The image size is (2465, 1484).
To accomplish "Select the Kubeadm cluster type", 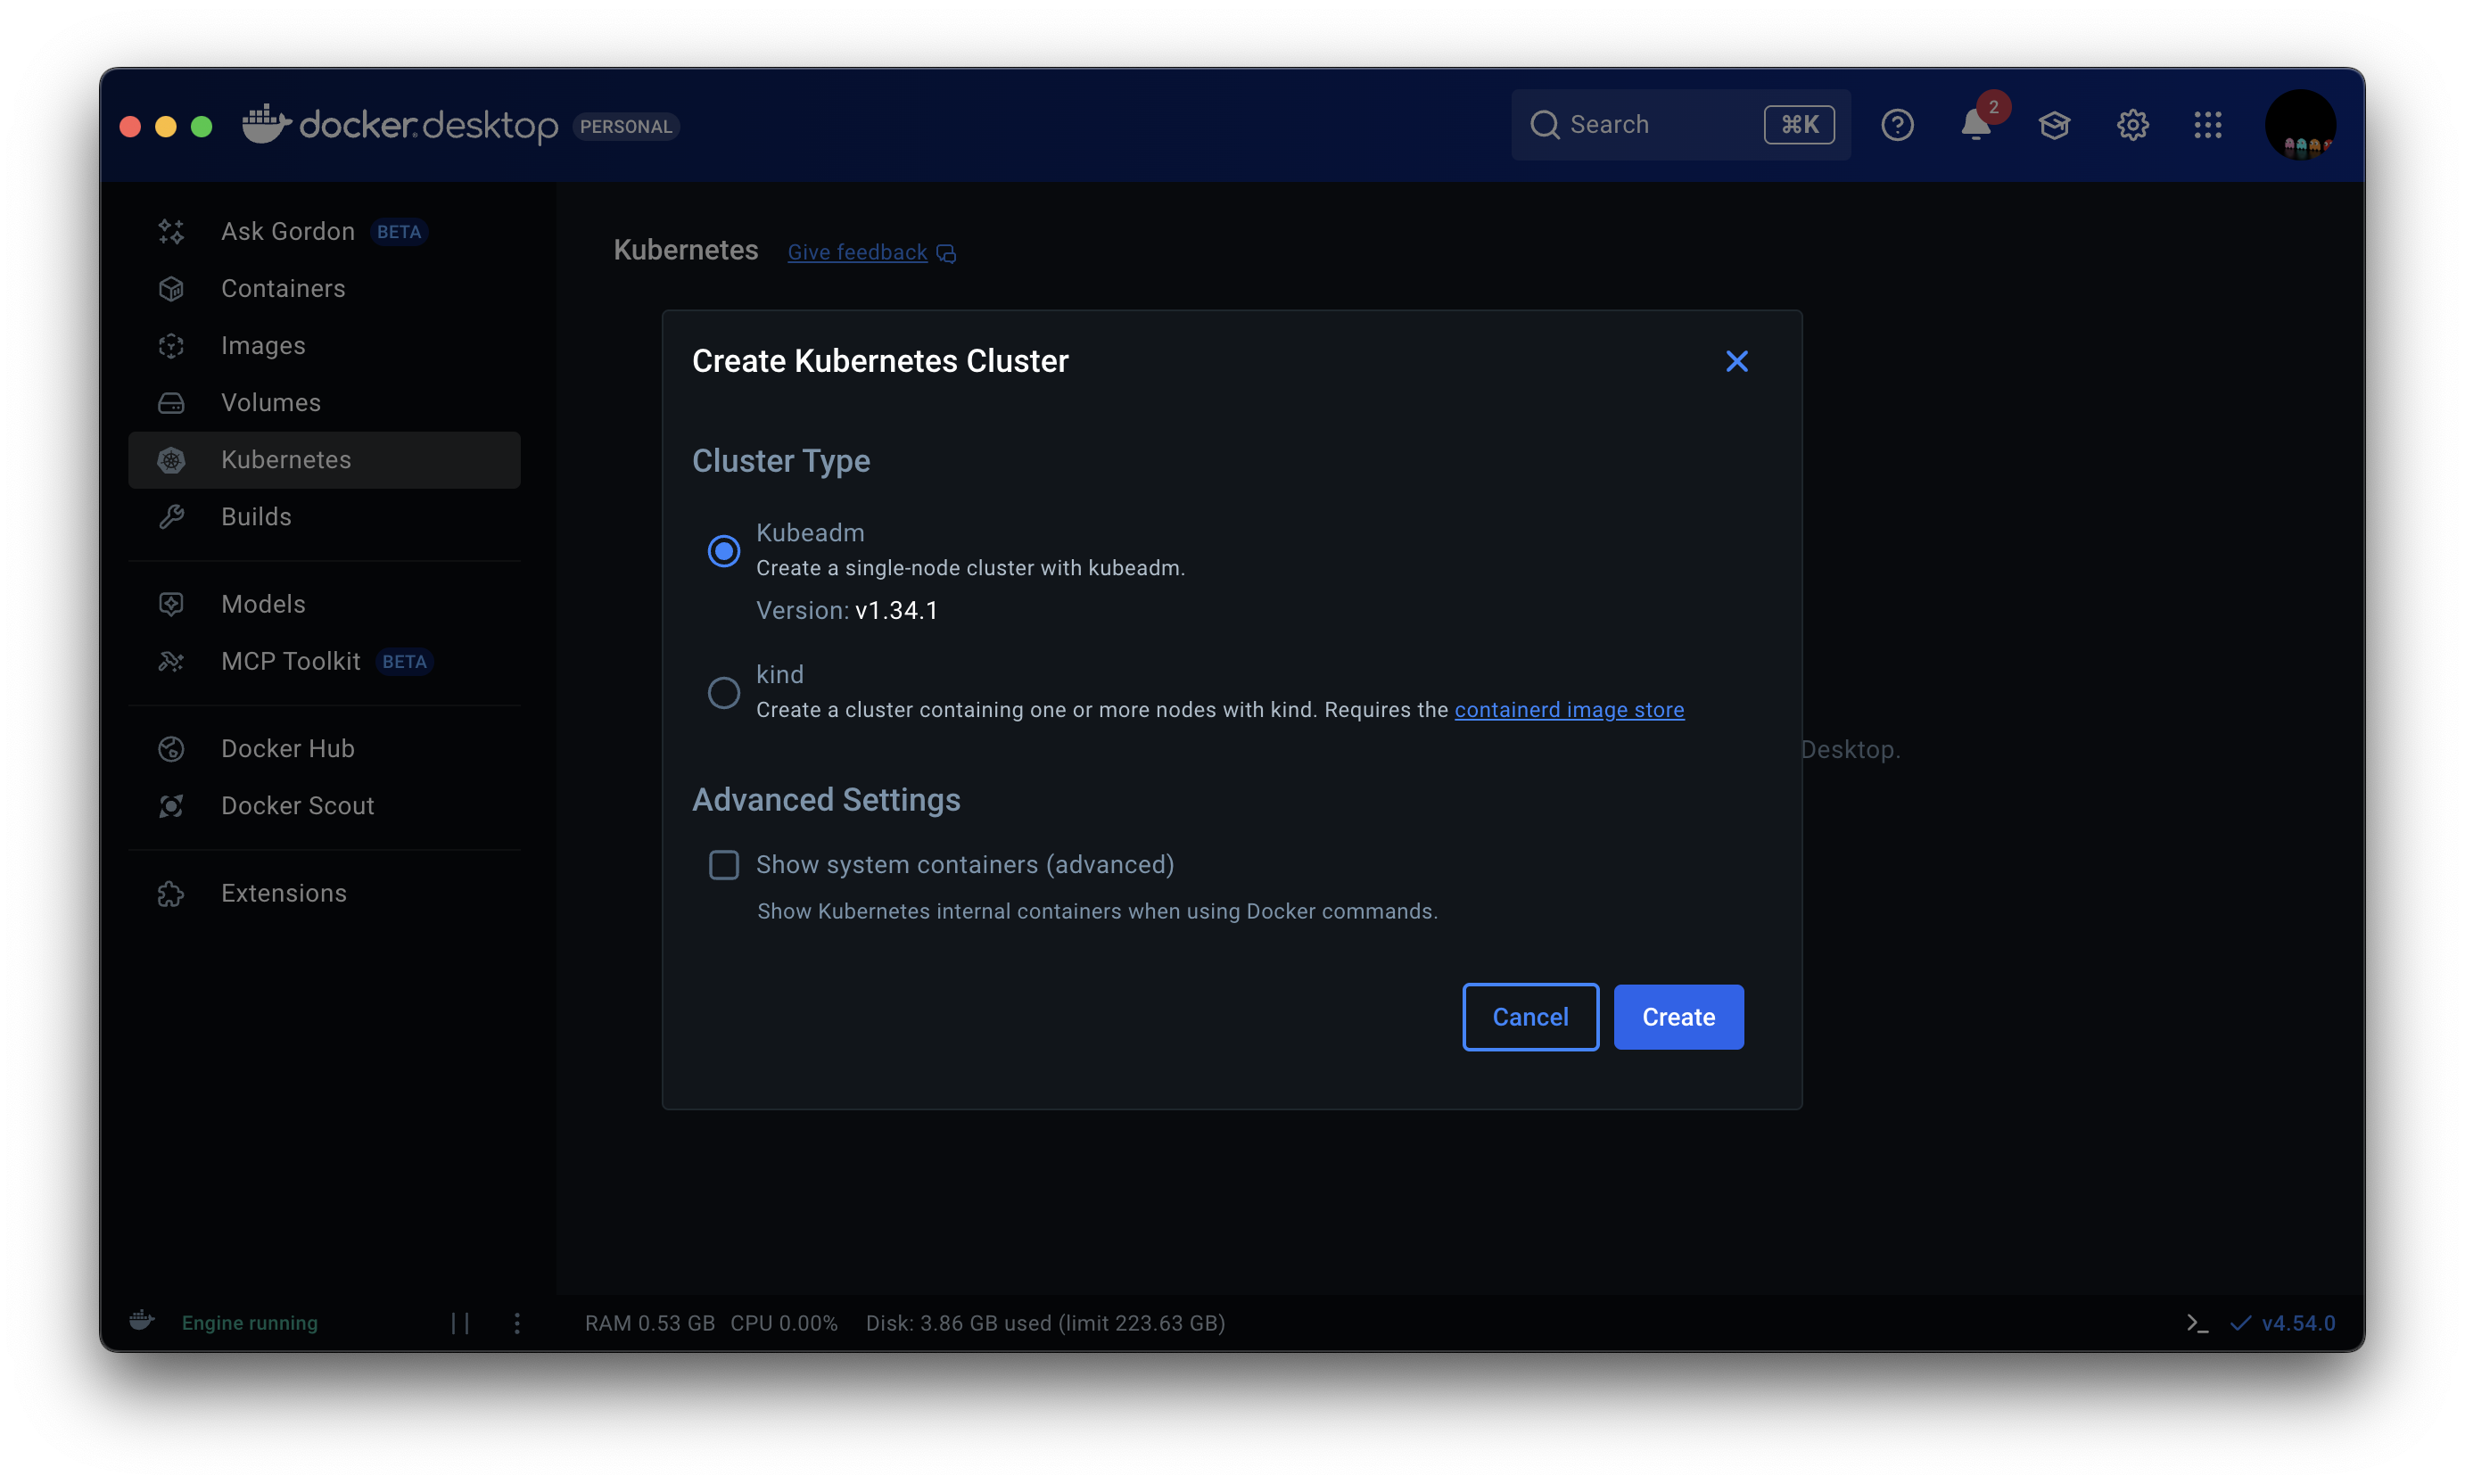I will point(724,551).
